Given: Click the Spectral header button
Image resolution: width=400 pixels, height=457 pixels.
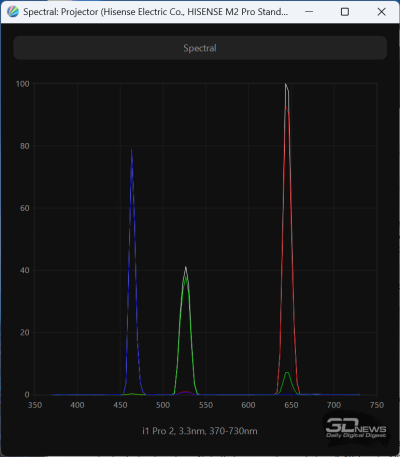Looking at the screenshot, I should pyautogui.click(x=200, y=48).
